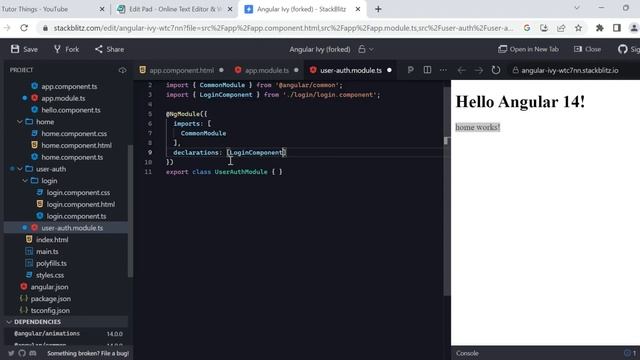Open login.component.html file
This screenshot has height=360, width=640.
coord(80,204)
